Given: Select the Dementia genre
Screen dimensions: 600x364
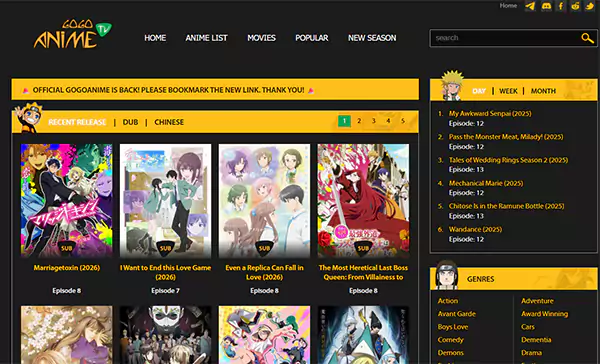Looking at the screenshot, I should (536, 340).
